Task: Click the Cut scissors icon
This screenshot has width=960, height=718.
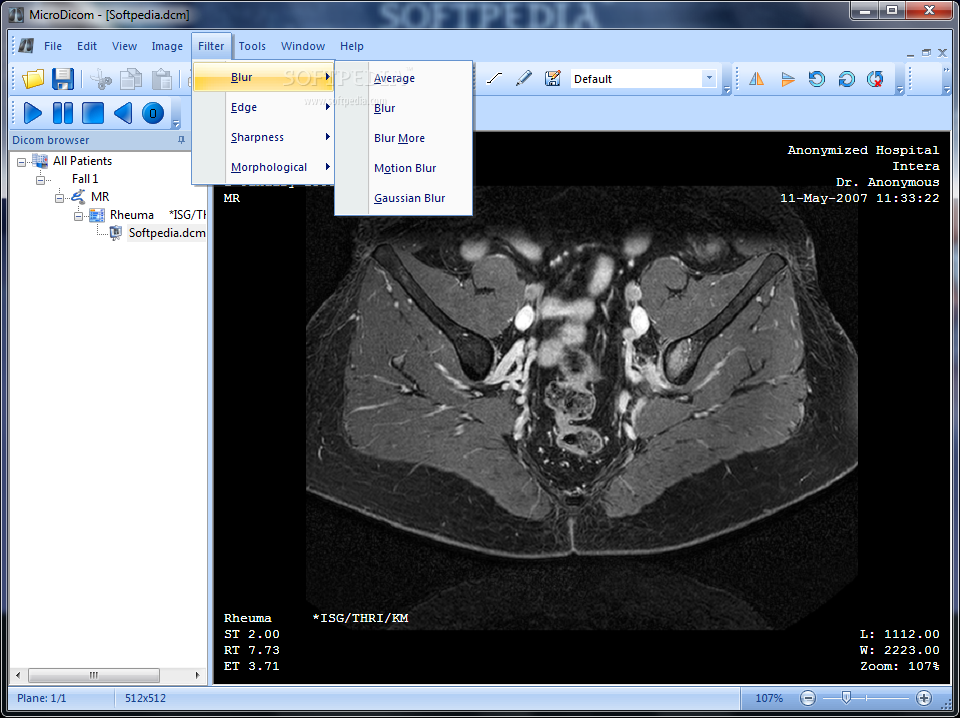Action: click(x=100, y=79)
